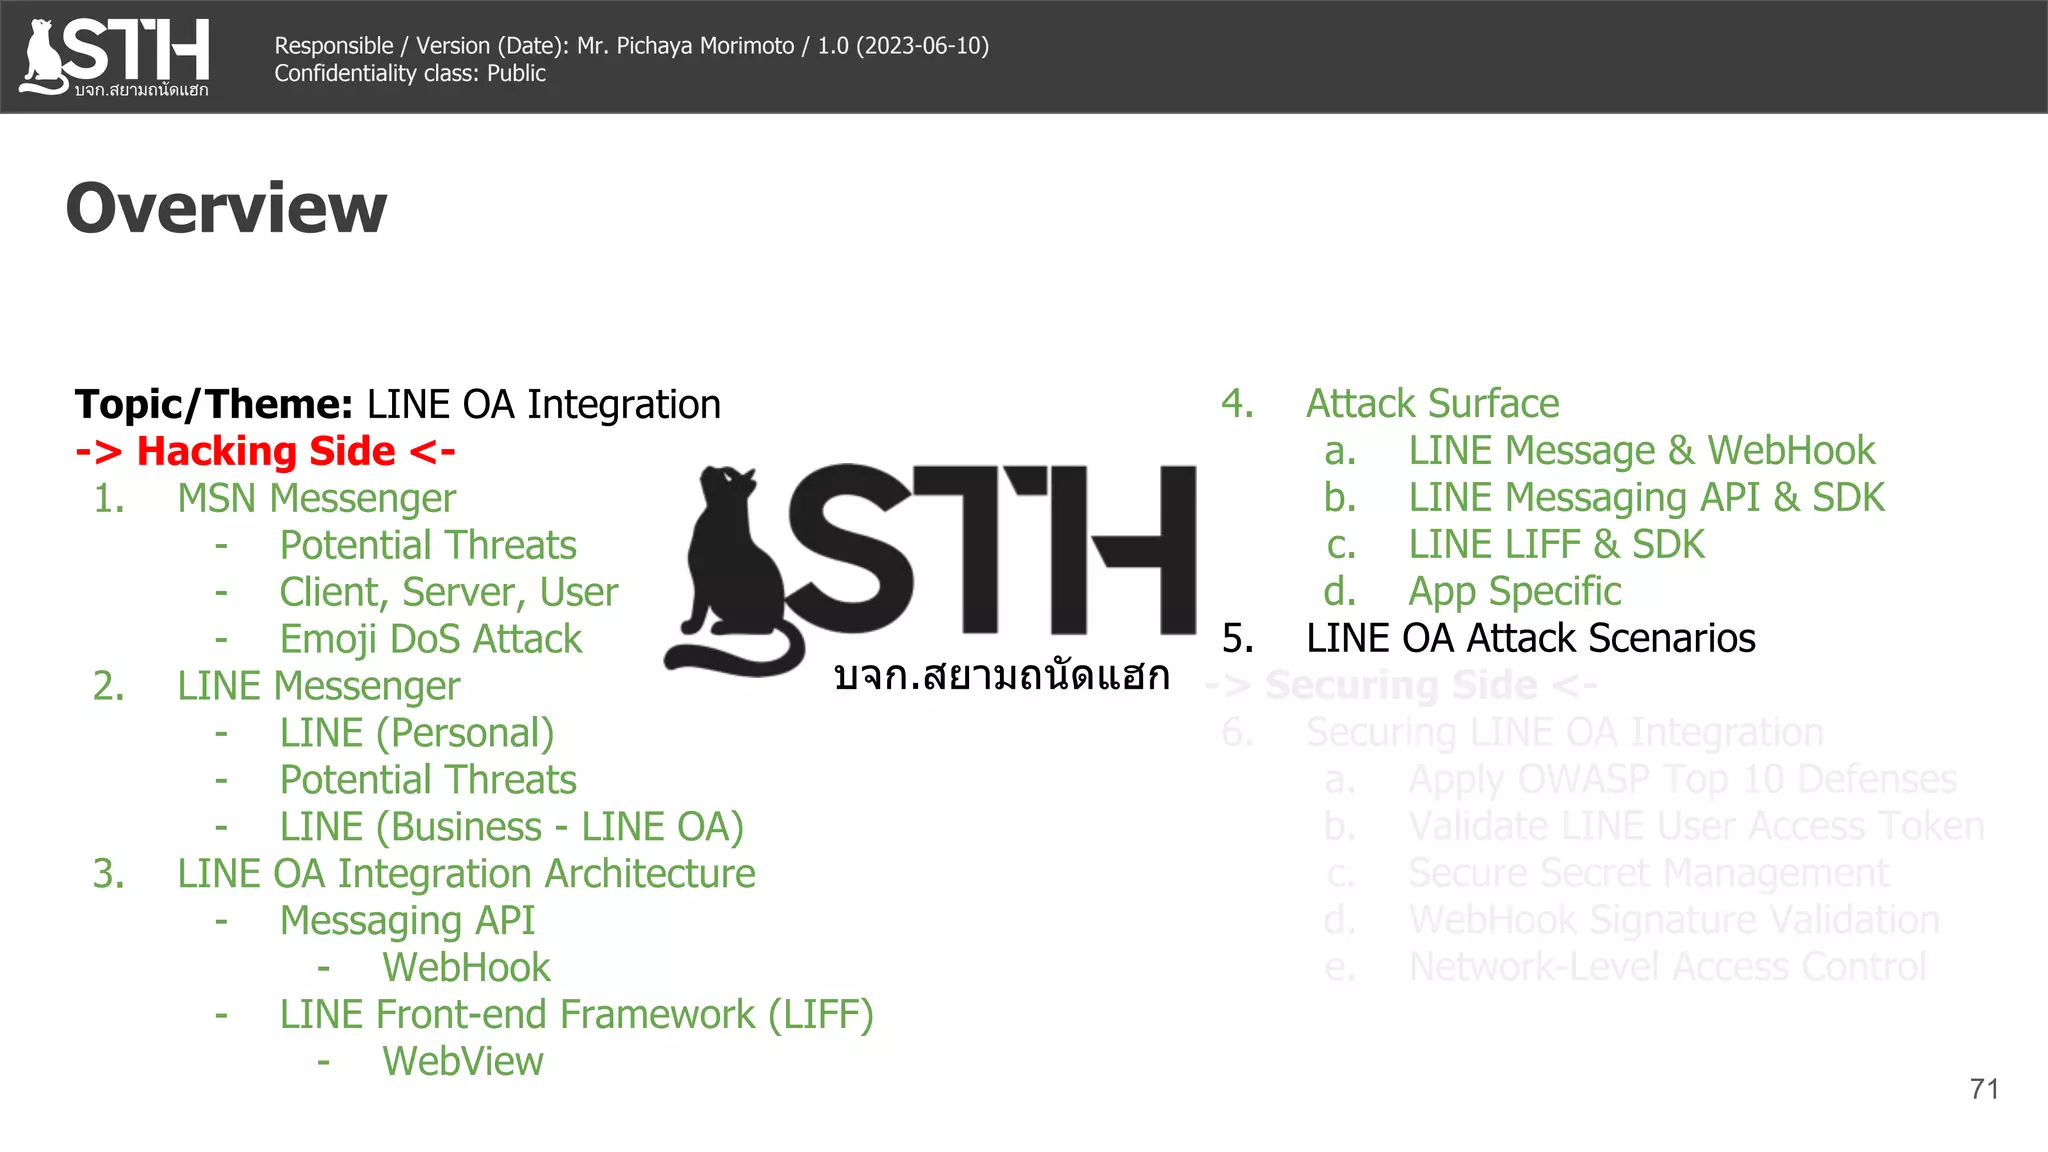This screenshot has width=2048, height=1152.
Task: Click 'Potential Threats' under LINE Messenger
Action: coord(428,780)
